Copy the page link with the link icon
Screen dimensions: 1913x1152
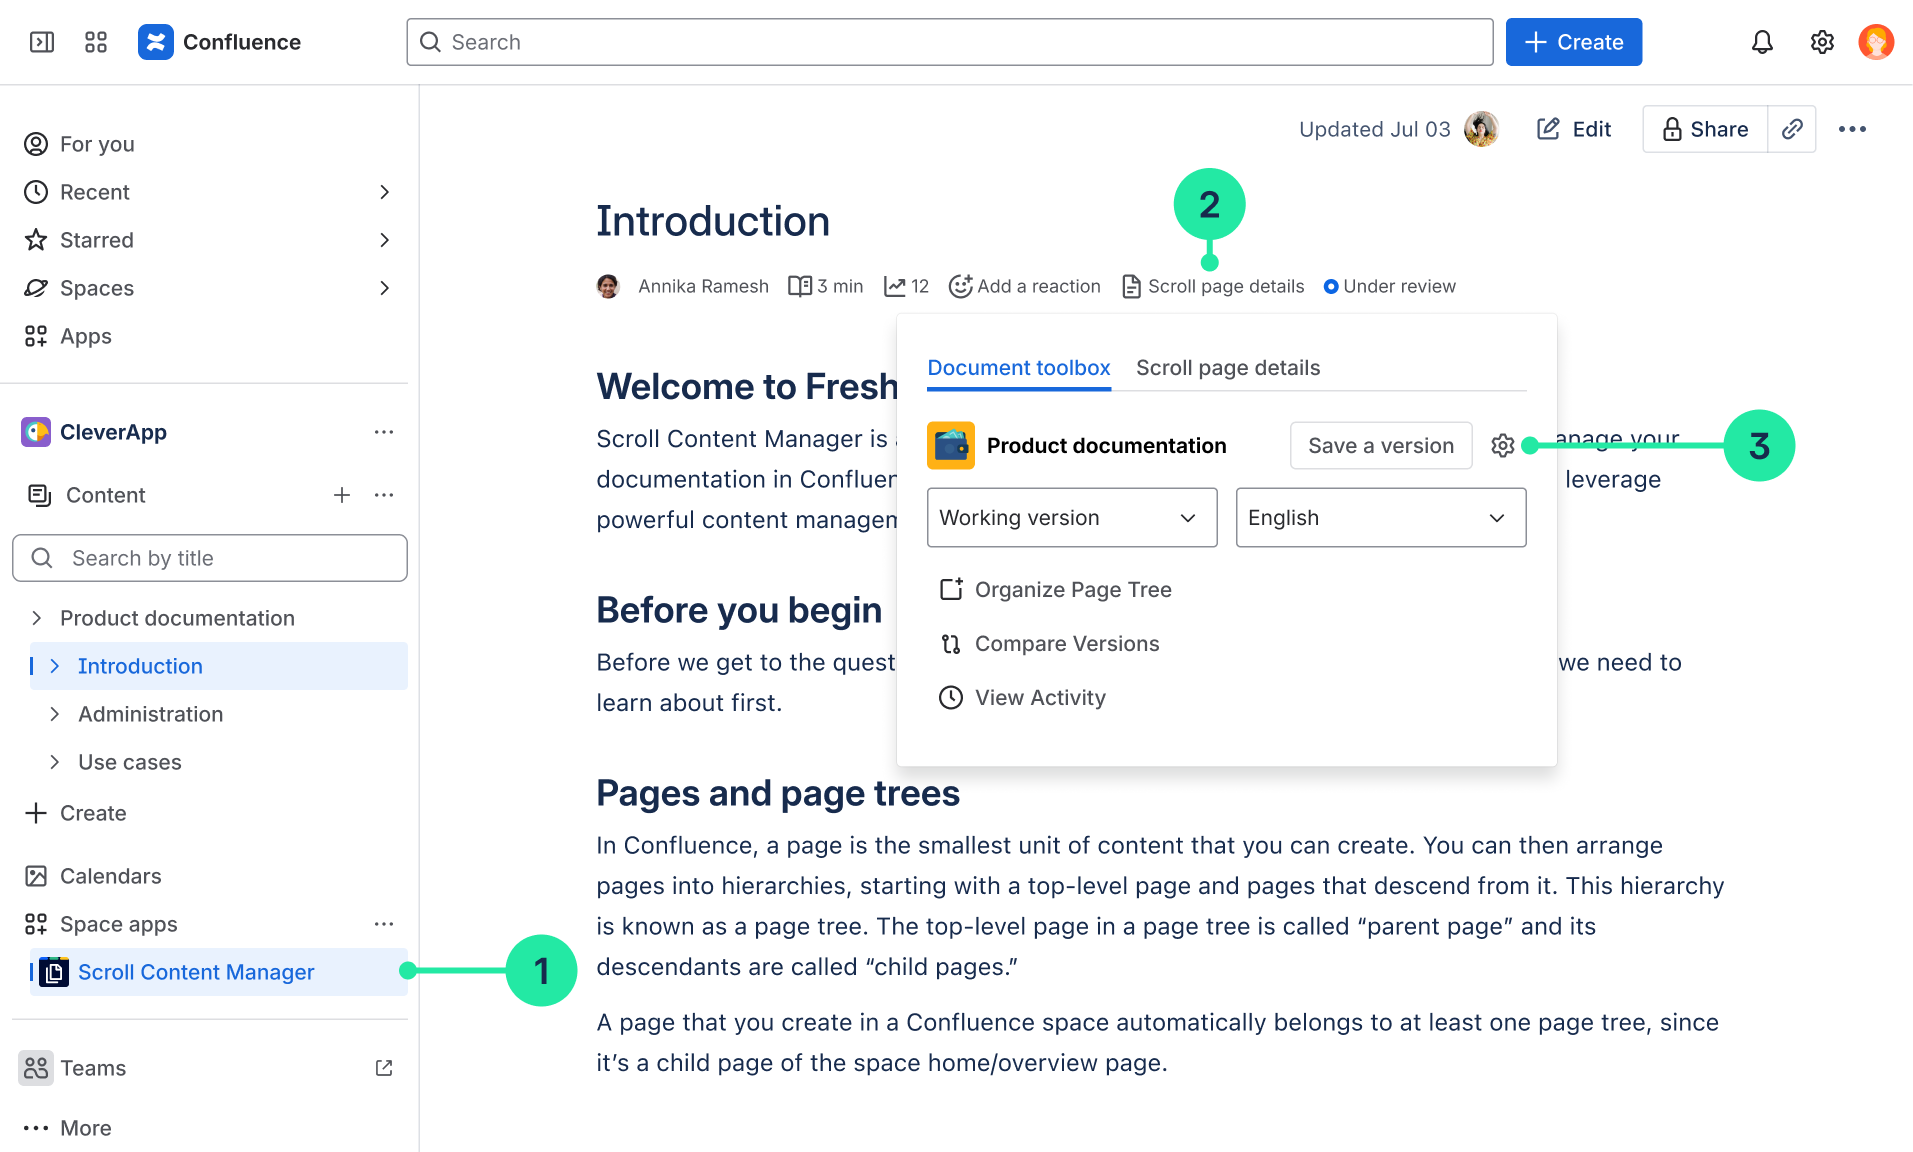(x=1792, y=129)
